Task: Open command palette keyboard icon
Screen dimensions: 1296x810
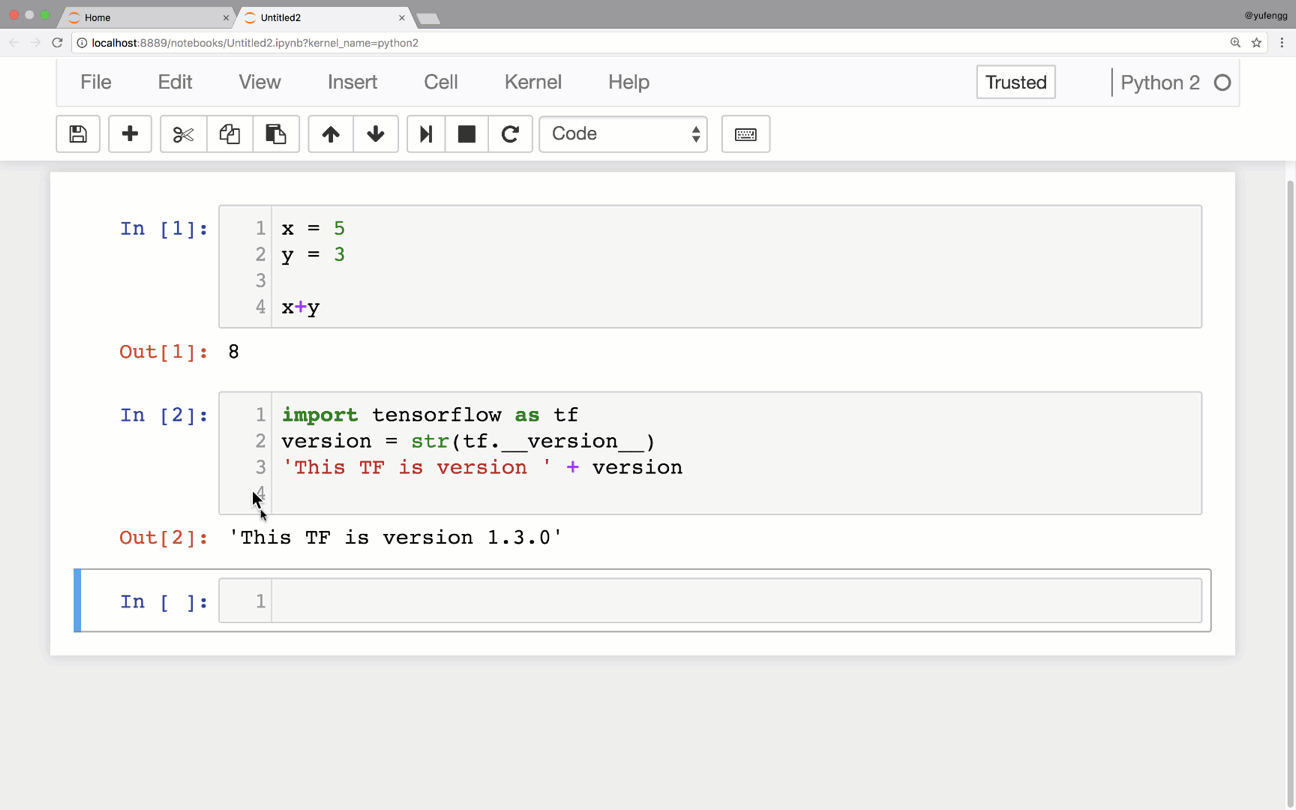Action: (746, 134)
